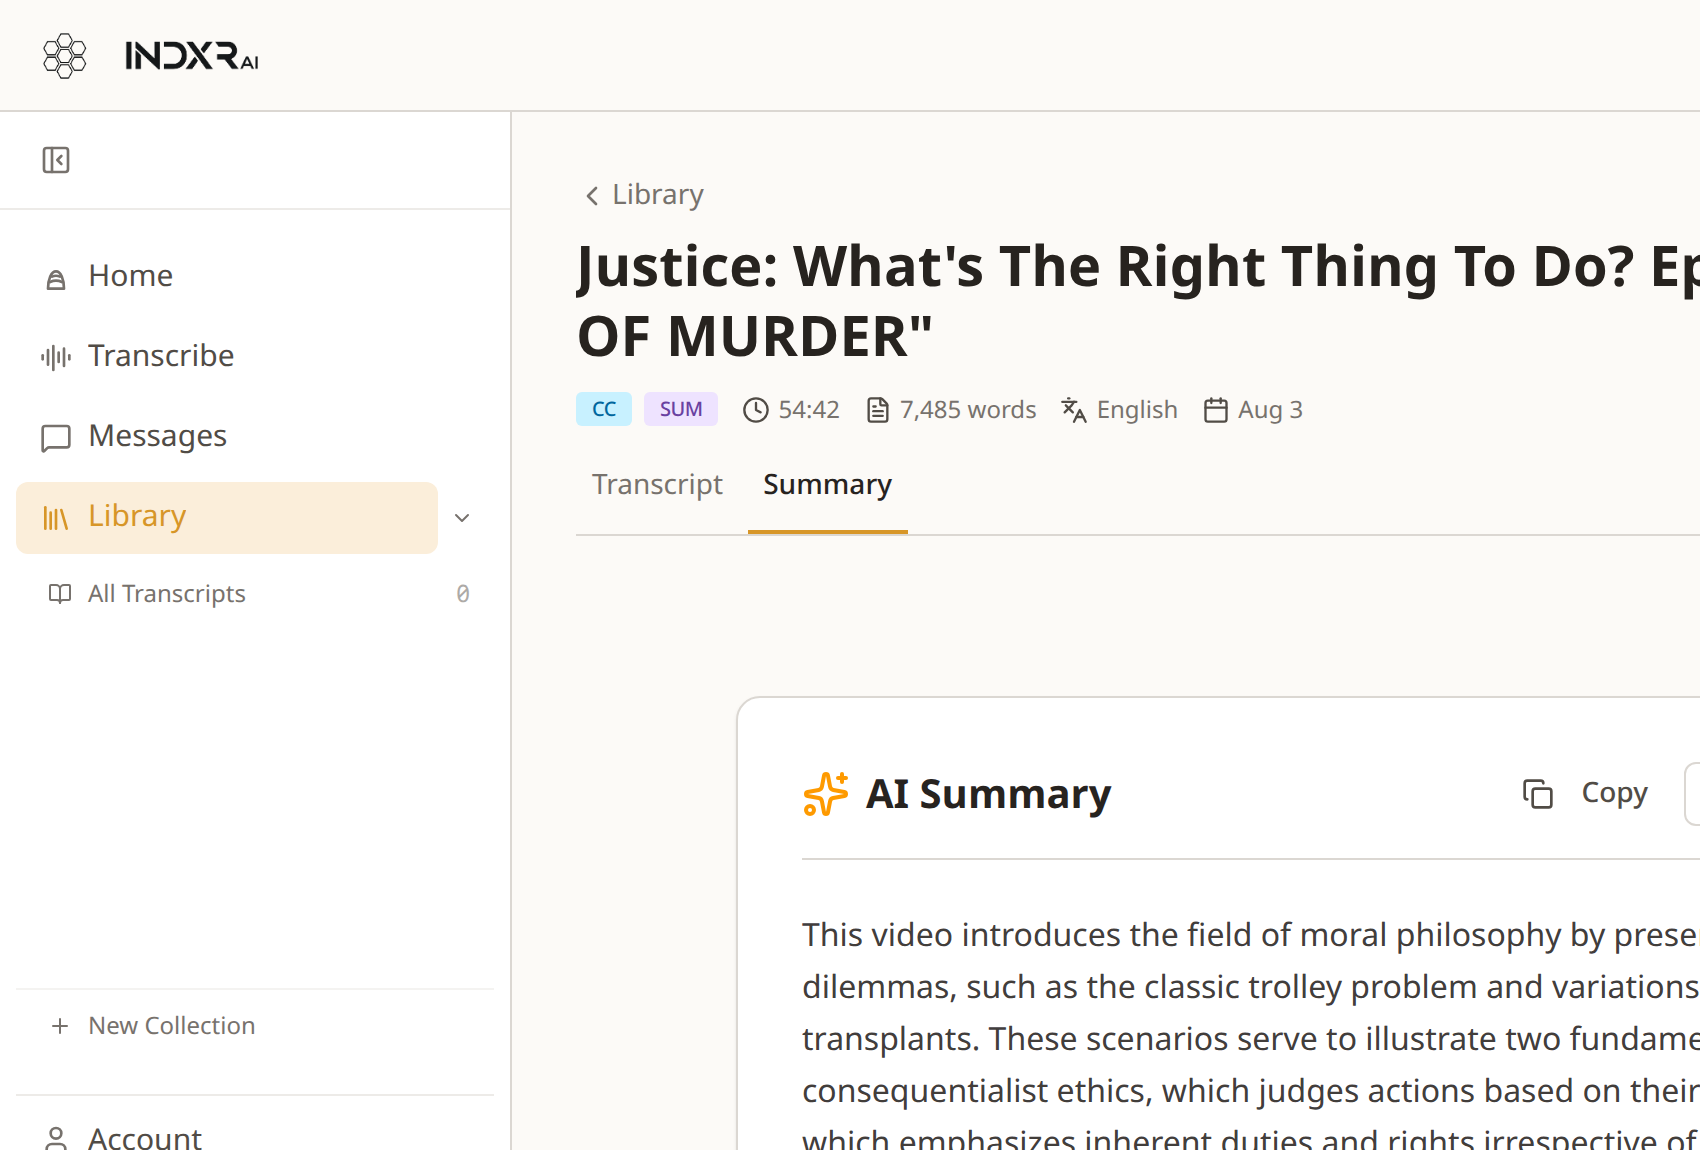Click the CC badge
This screenshot has height=1150, width=1700.
coord(604,409)
